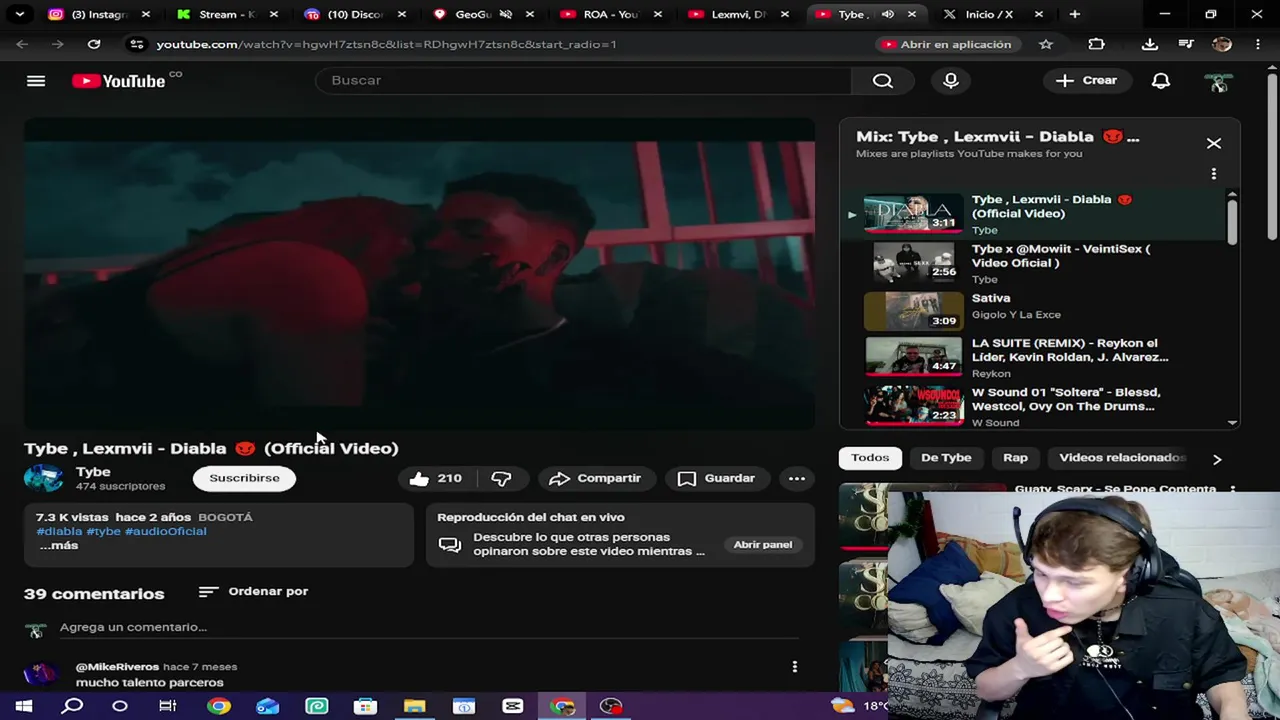
Task: Play Tybe x Mowiit VeintiSex thumbnail
Action: 913,262
